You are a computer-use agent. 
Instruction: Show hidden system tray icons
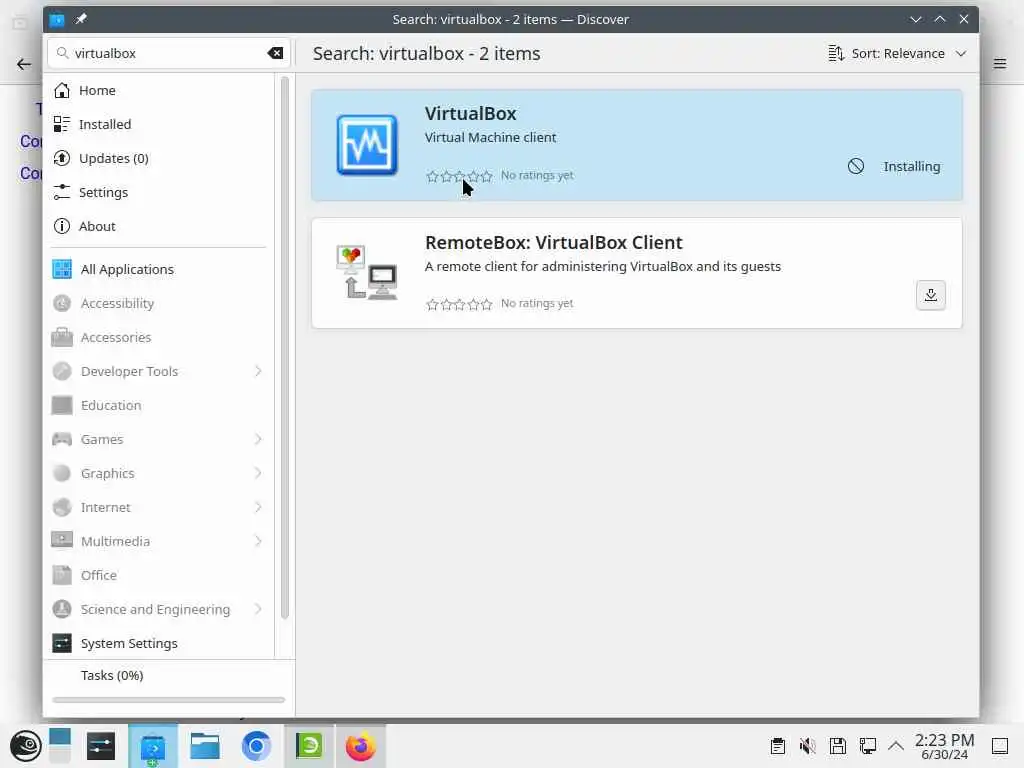896,746
